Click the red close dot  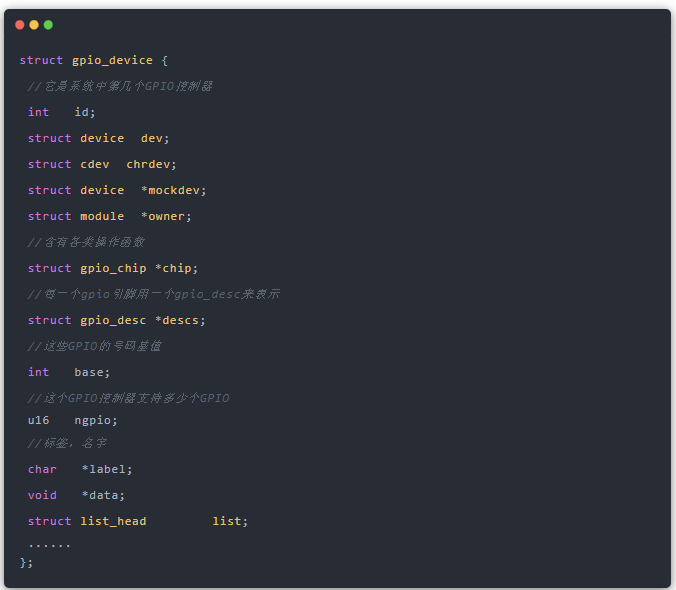point(20,25)
